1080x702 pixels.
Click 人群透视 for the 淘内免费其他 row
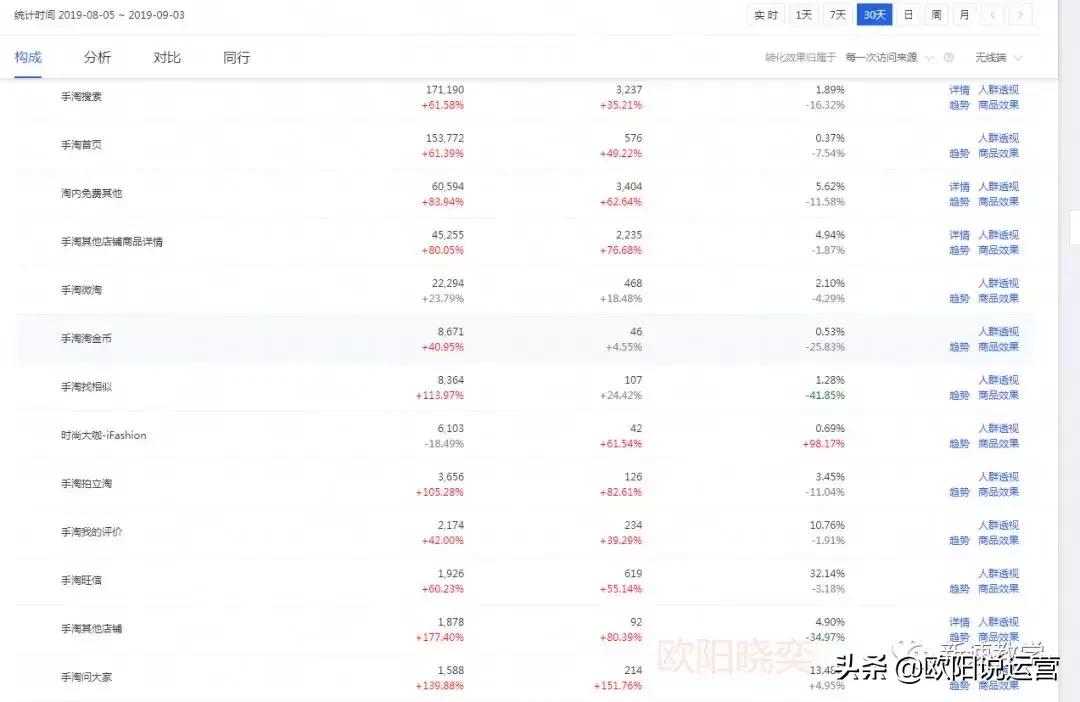(998, 186)
